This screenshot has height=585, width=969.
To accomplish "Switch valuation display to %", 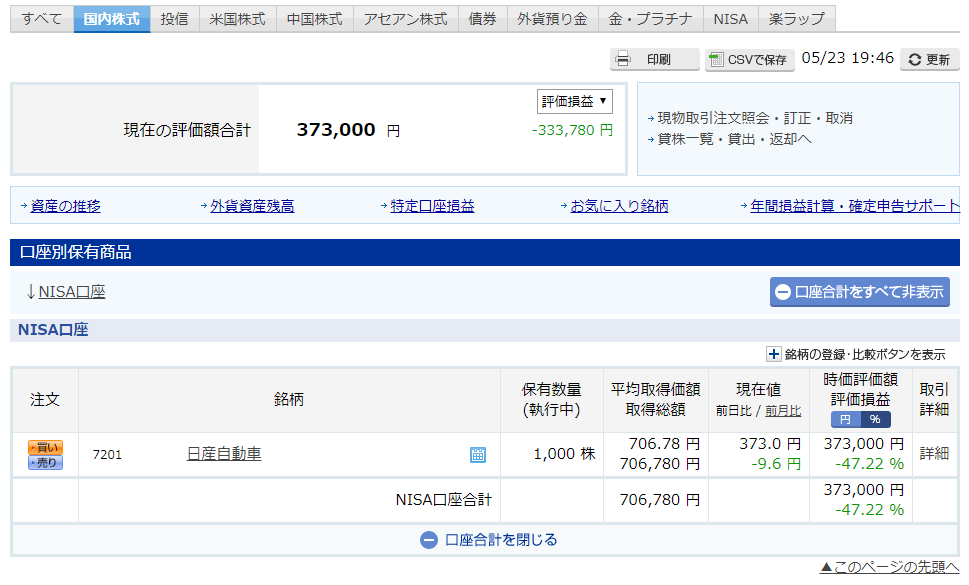I will click(x=875, y=419).
